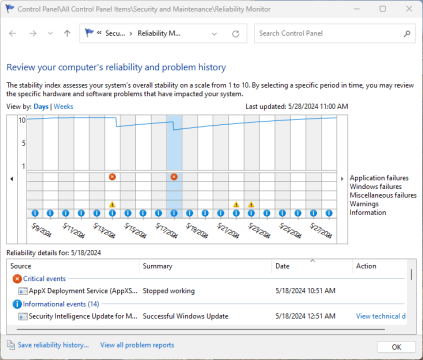Select the information icon for 5/26/2024

(x=298, y=213)
